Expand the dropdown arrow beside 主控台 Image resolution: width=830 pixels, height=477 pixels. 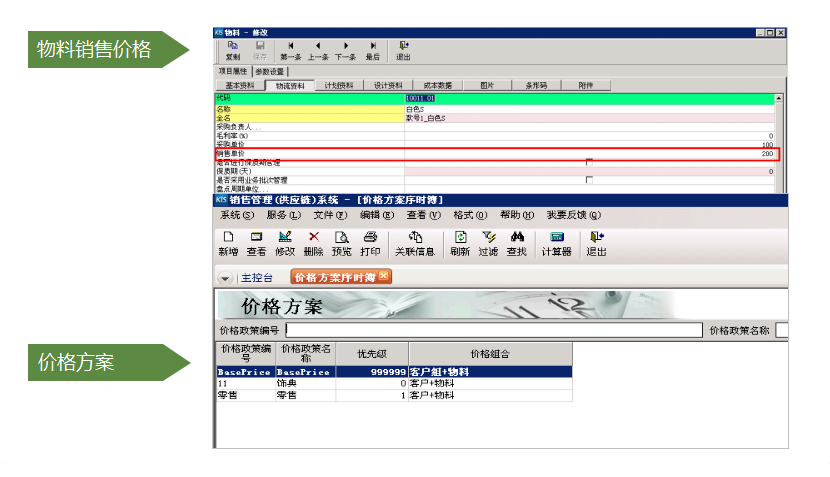(225, 277)
